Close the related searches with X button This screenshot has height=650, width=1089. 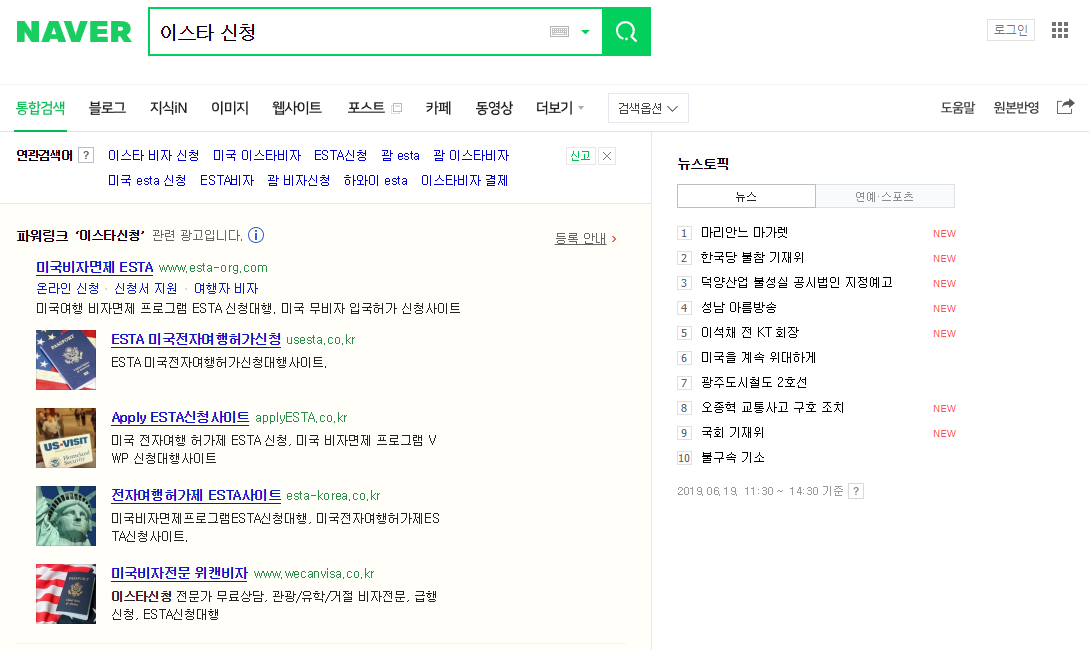[607, 156]
